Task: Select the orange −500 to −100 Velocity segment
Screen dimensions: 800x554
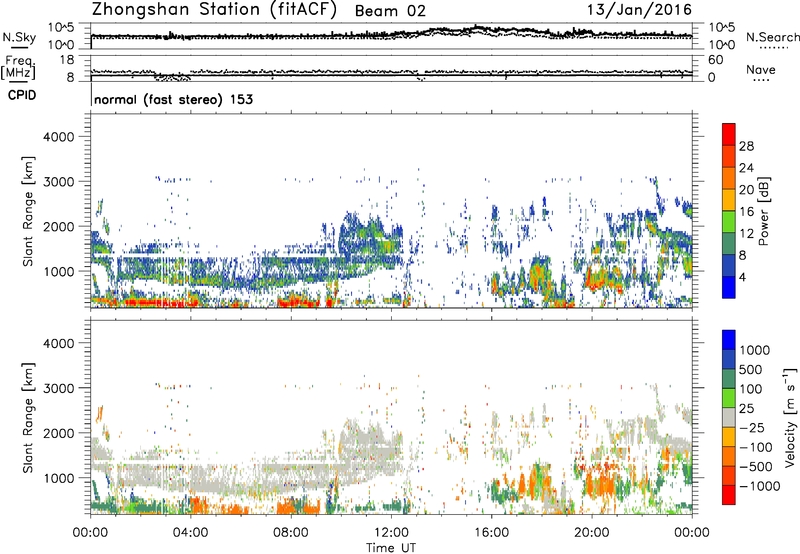Action: click(x=729, y=456)
